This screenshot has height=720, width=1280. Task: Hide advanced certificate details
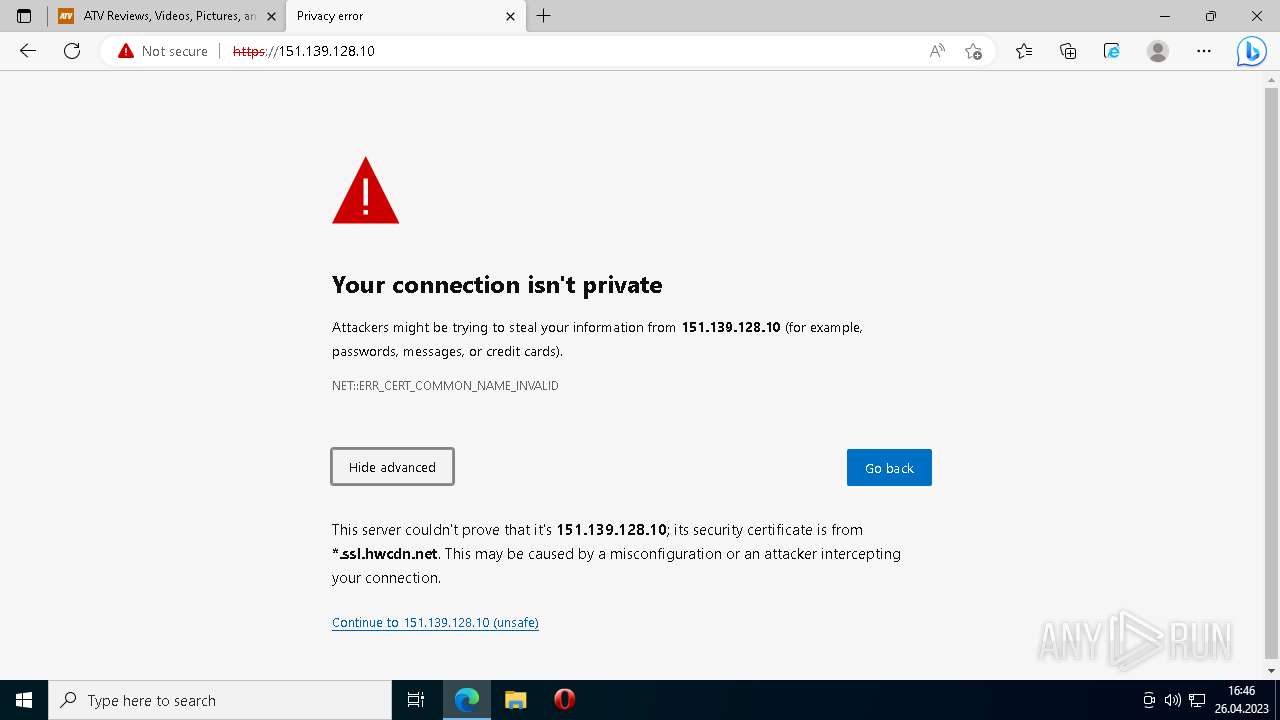tap(392, 467)
